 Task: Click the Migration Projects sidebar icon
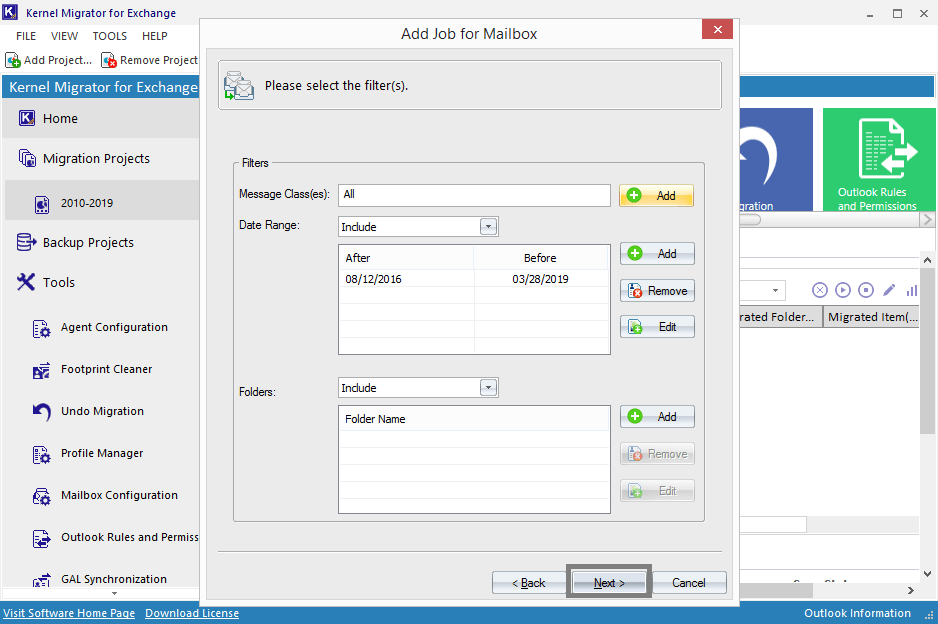click(27, 159)
